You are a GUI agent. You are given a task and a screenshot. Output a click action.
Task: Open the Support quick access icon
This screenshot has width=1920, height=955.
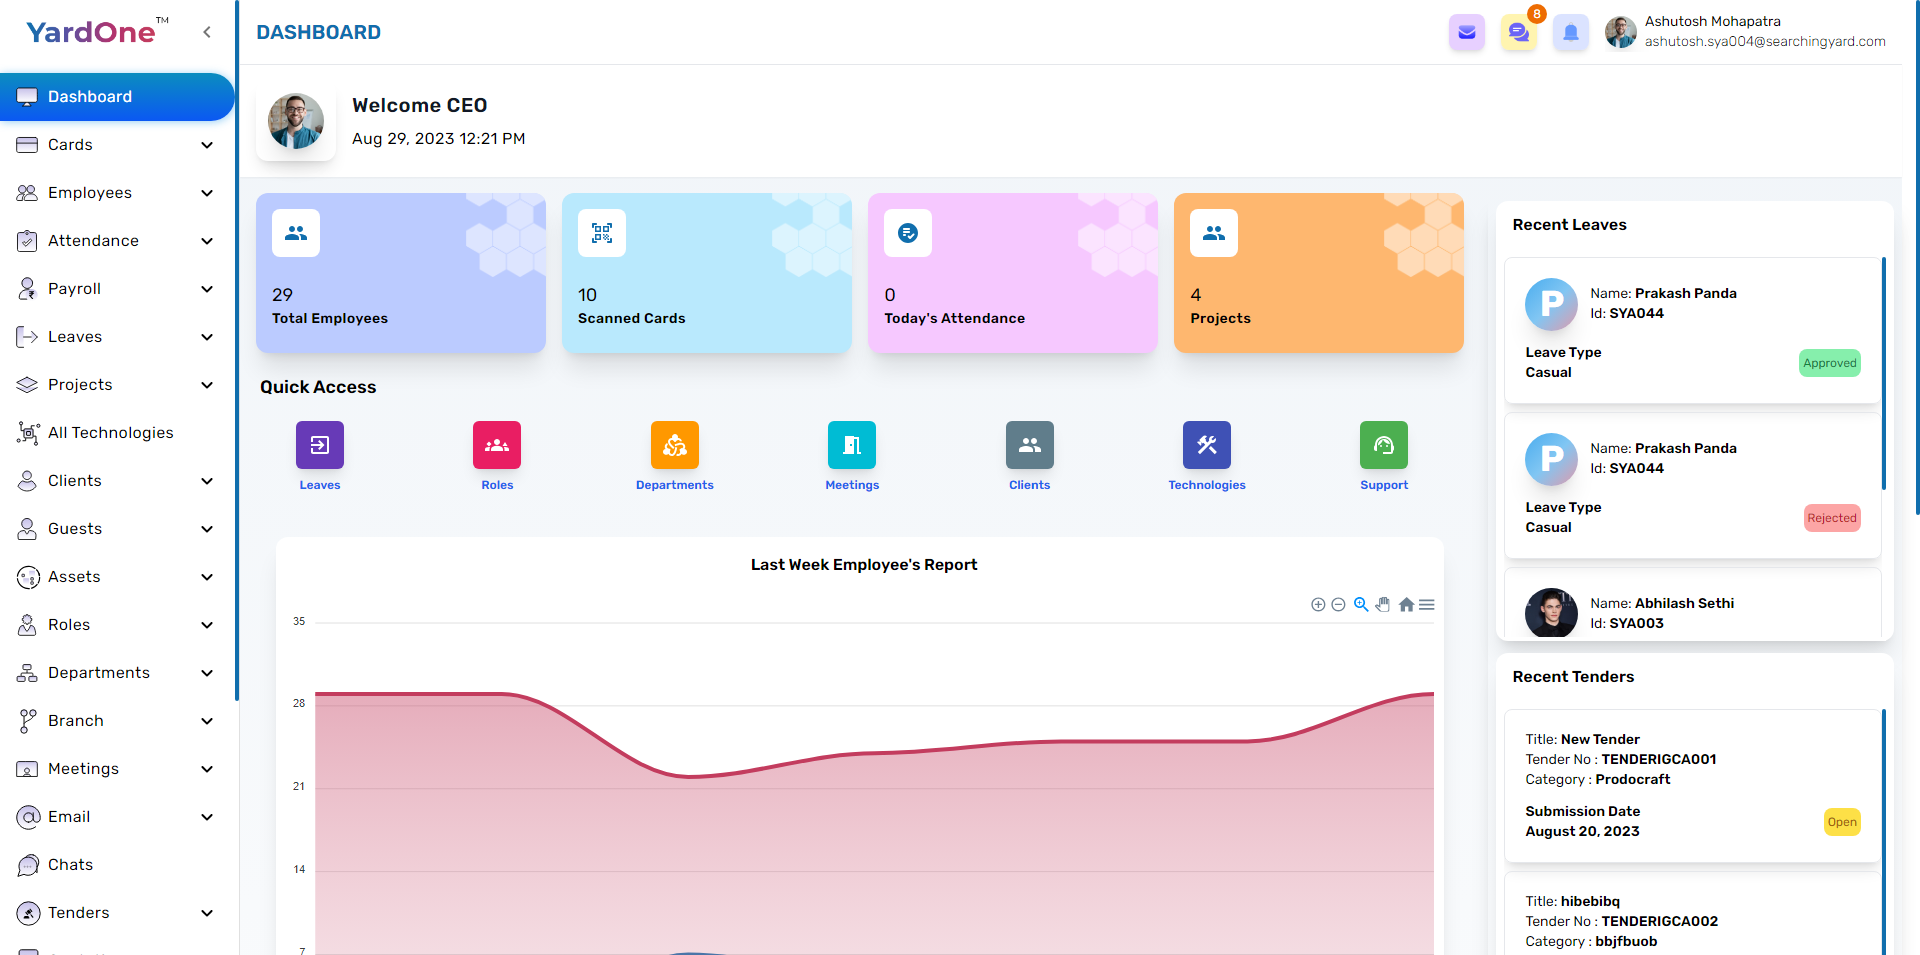pyautogui.click(x=1383, y=446)
